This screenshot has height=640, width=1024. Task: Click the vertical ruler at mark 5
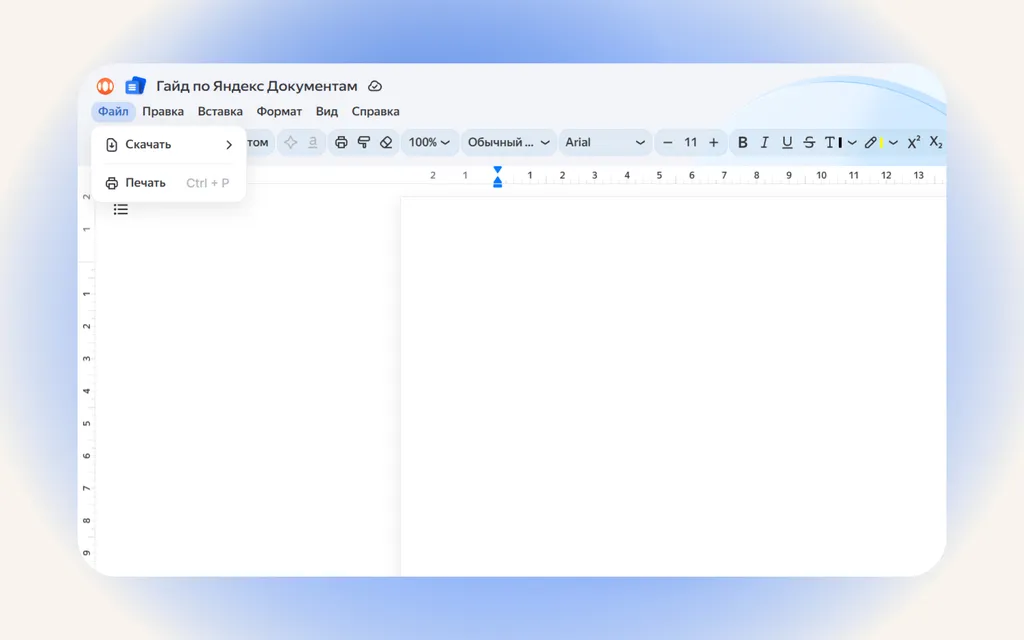(86, 423)
